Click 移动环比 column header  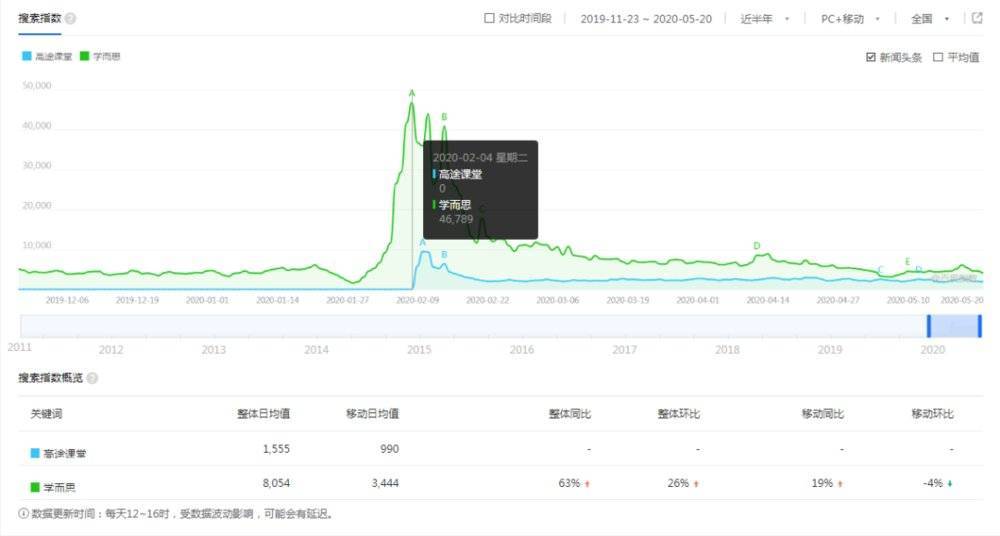point(932,413)
